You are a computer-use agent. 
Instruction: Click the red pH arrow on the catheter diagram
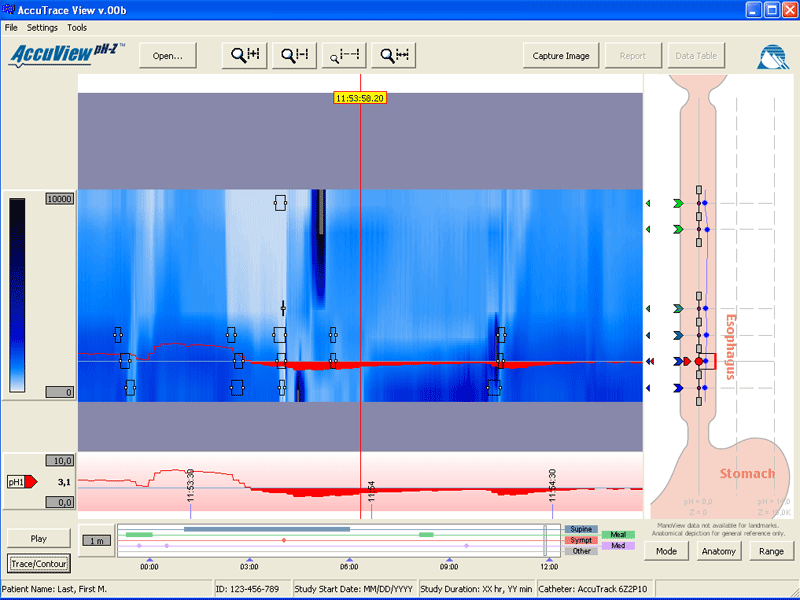687,361
